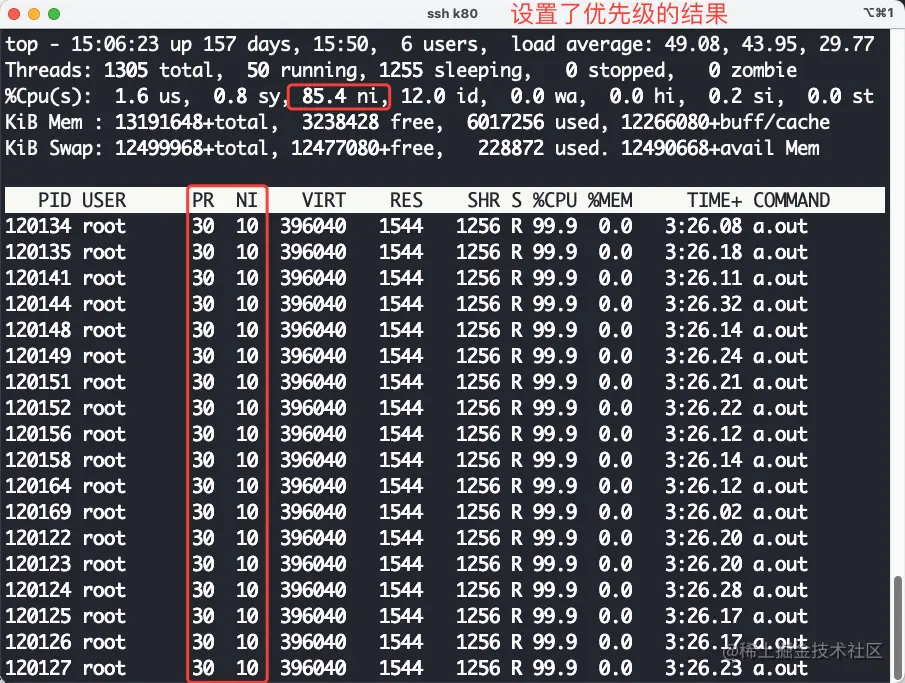Click PID 120141 in process list
The height and width of the screenshot is (683, 905).
pyautogui.click(x=38, y=278)
